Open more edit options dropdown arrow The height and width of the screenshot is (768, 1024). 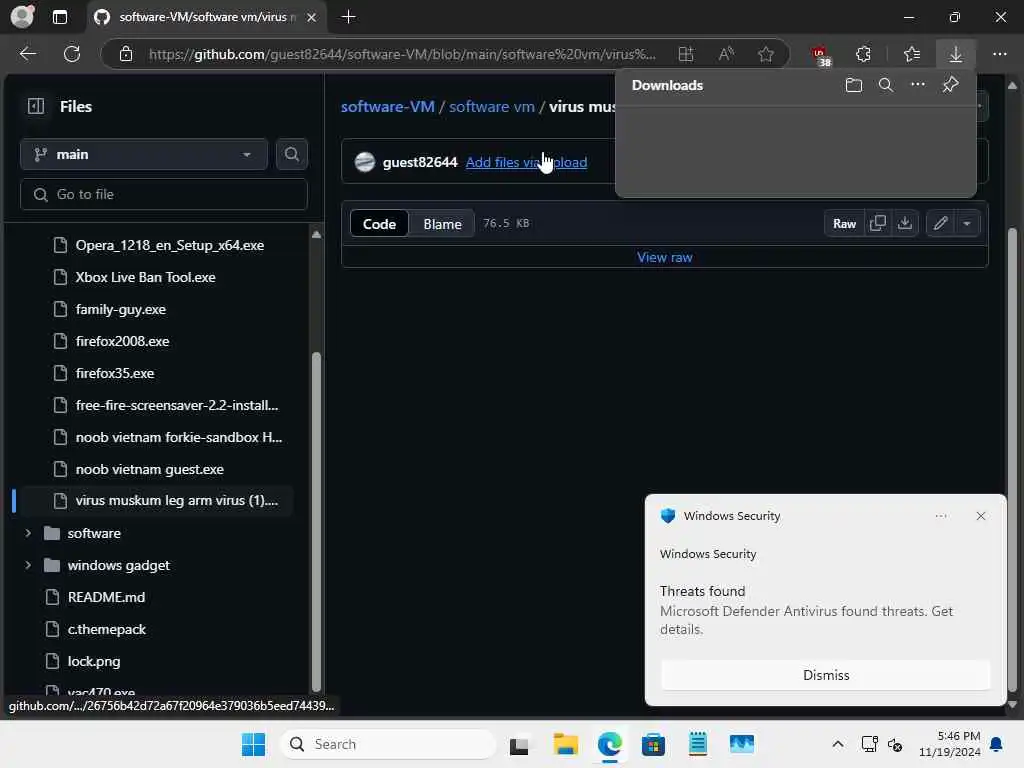tap(967, 223)
